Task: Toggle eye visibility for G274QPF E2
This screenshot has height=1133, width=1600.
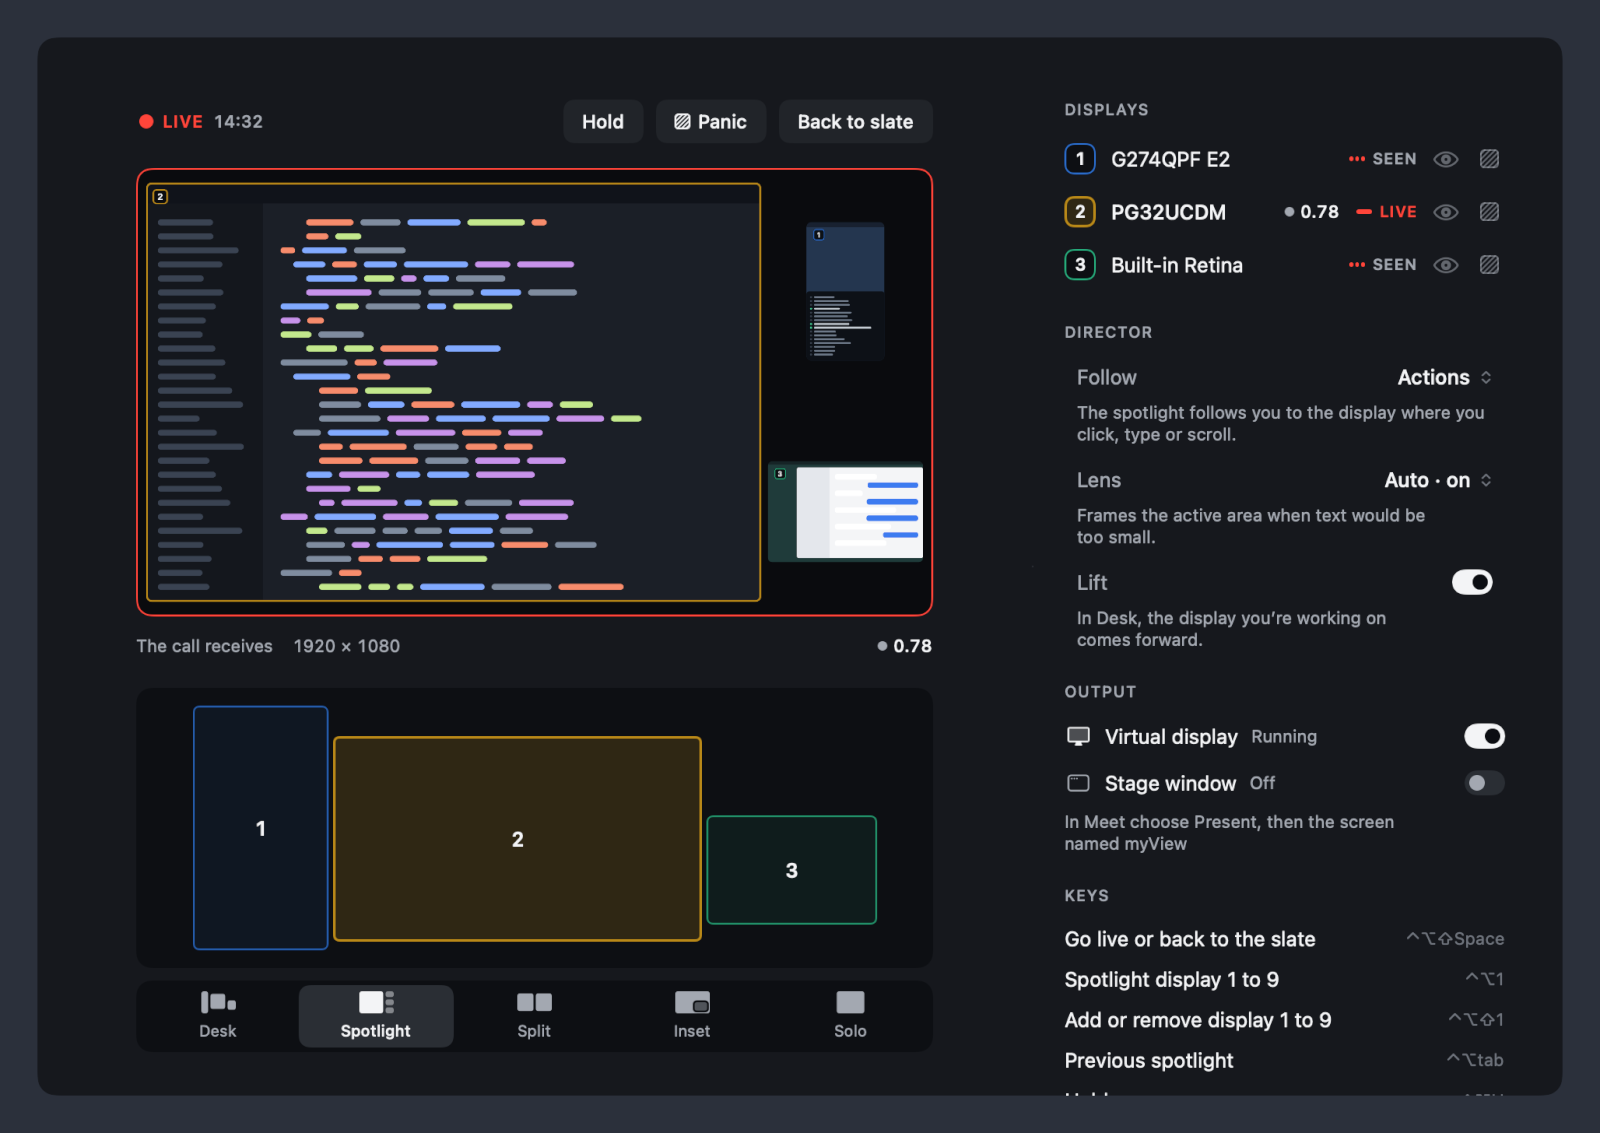Action: pos(1446,159)
